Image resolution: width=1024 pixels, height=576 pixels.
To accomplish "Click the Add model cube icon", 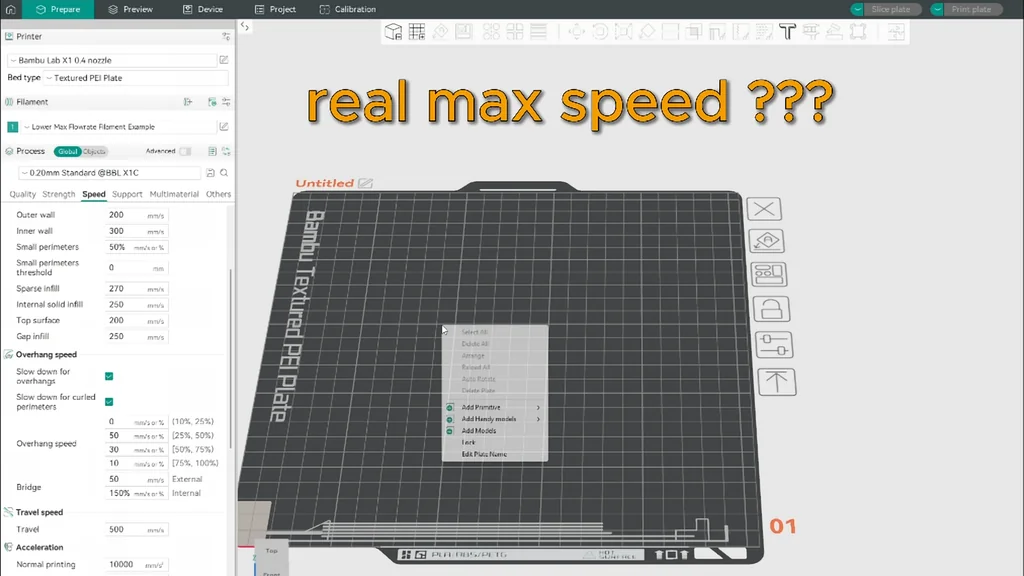I will click(x=393, y=31).
